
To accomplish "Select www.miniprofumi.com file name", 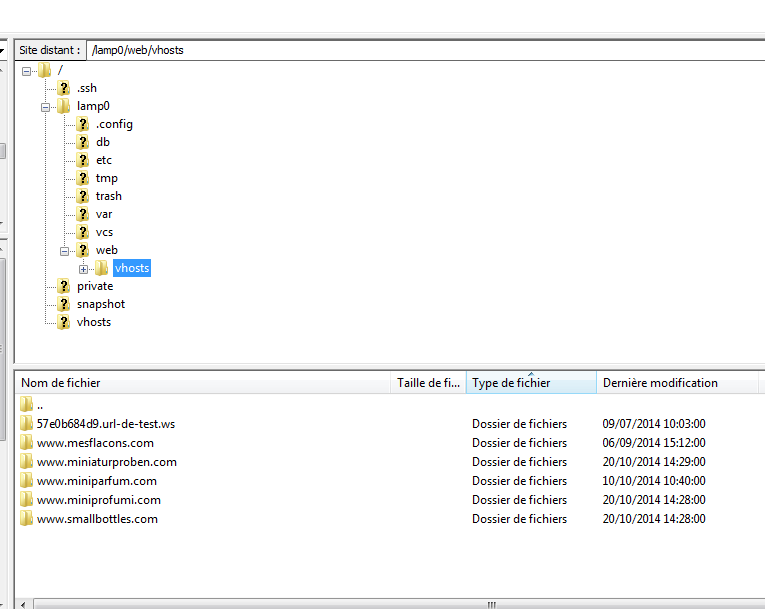I will [99, 500].
